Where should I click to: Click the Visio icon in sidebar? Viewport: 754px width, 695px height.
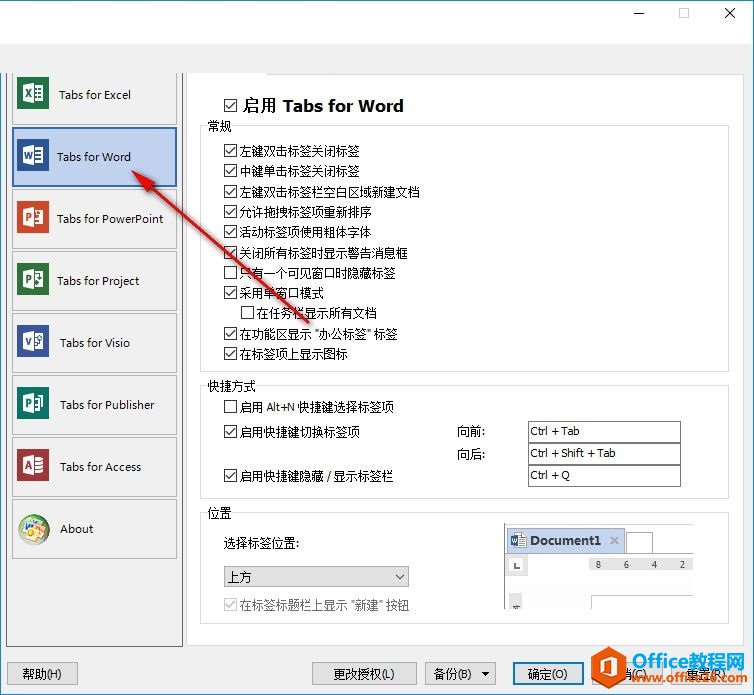tap(33, 341)
